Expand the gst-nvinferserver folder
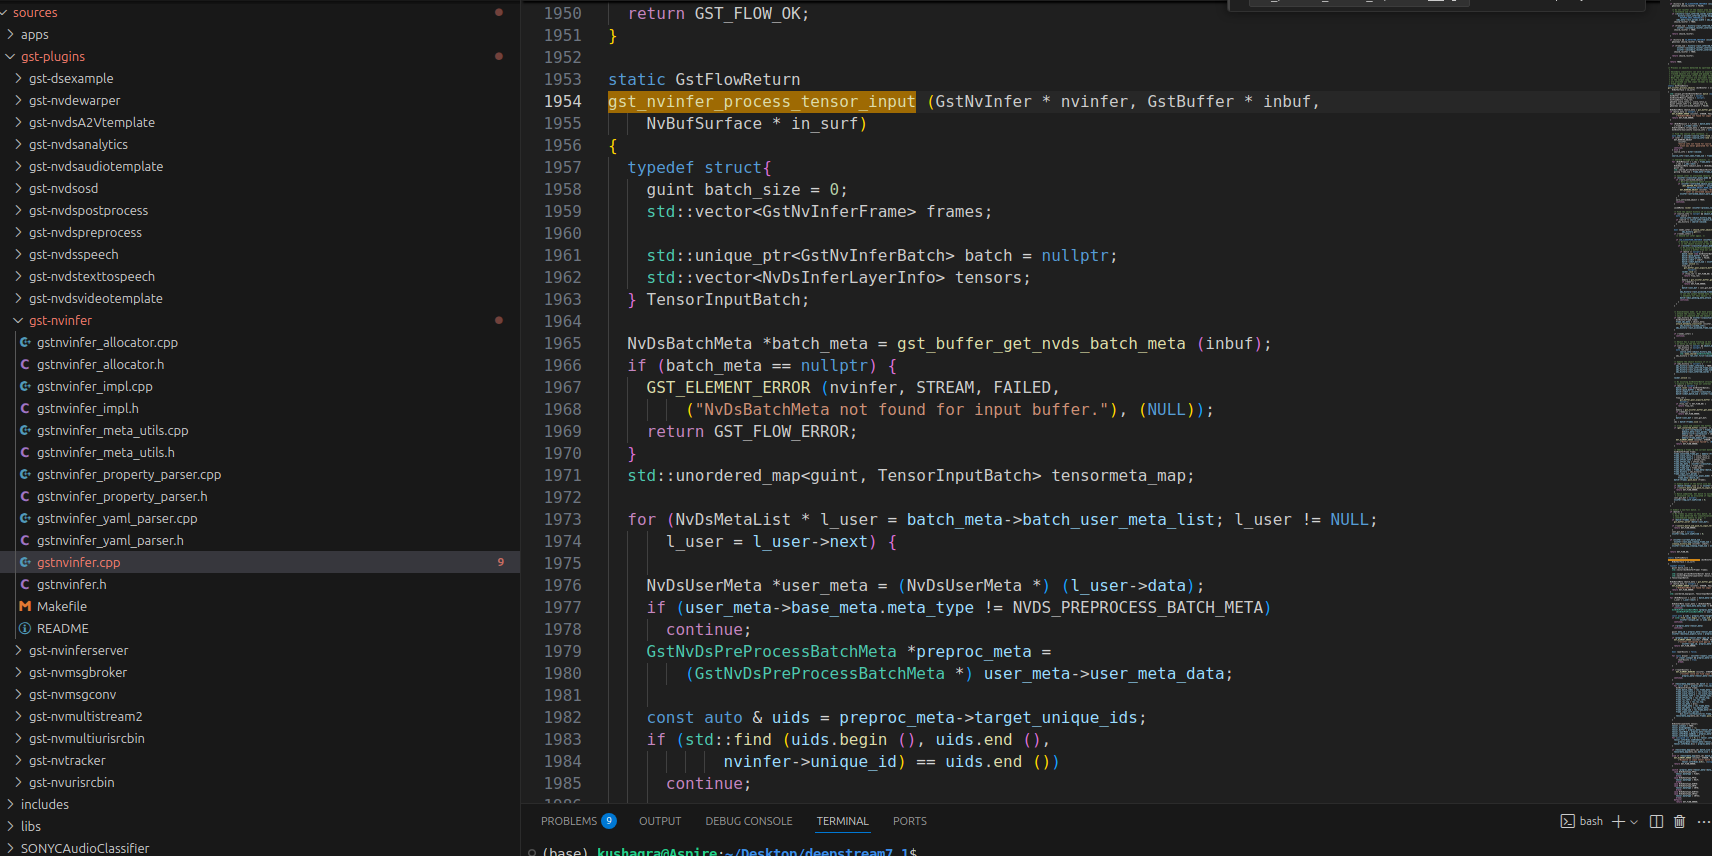This screenshot has width=1712, height=856. pos(18,650)
